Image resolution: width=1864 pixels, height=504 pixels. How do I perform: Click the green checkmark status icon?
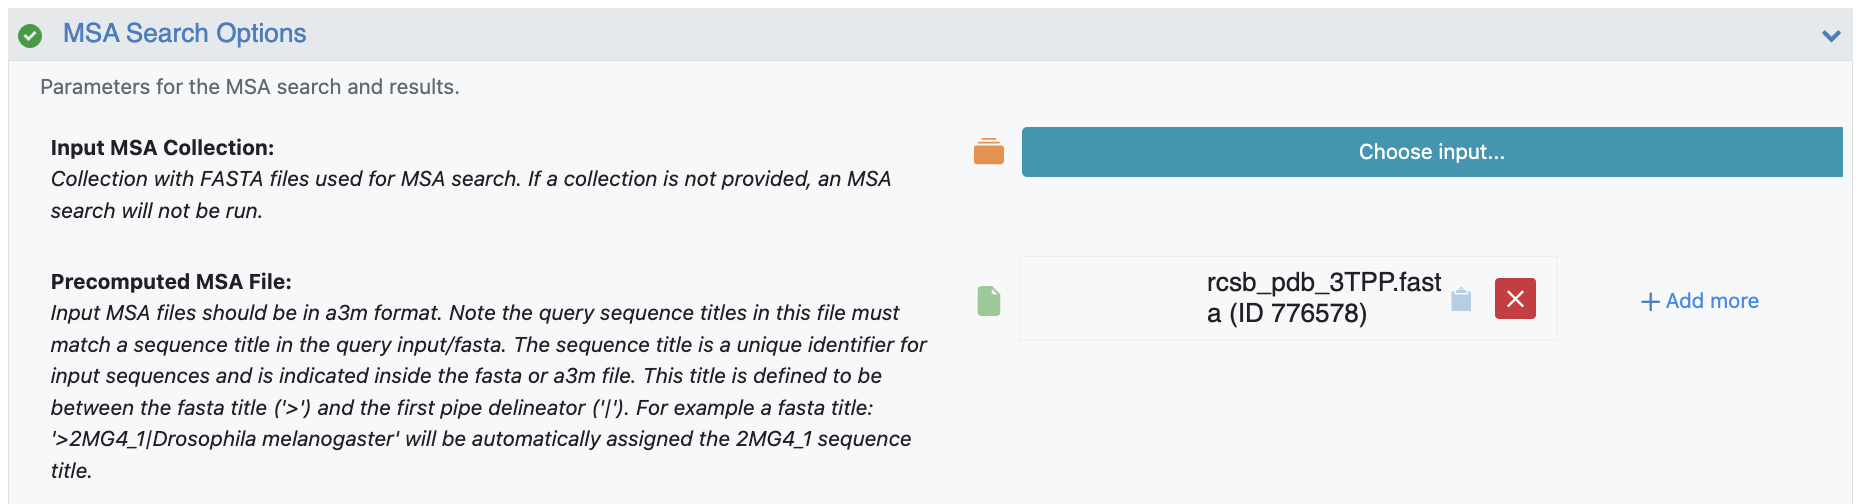pyautogui.click(x=31, y=36)
